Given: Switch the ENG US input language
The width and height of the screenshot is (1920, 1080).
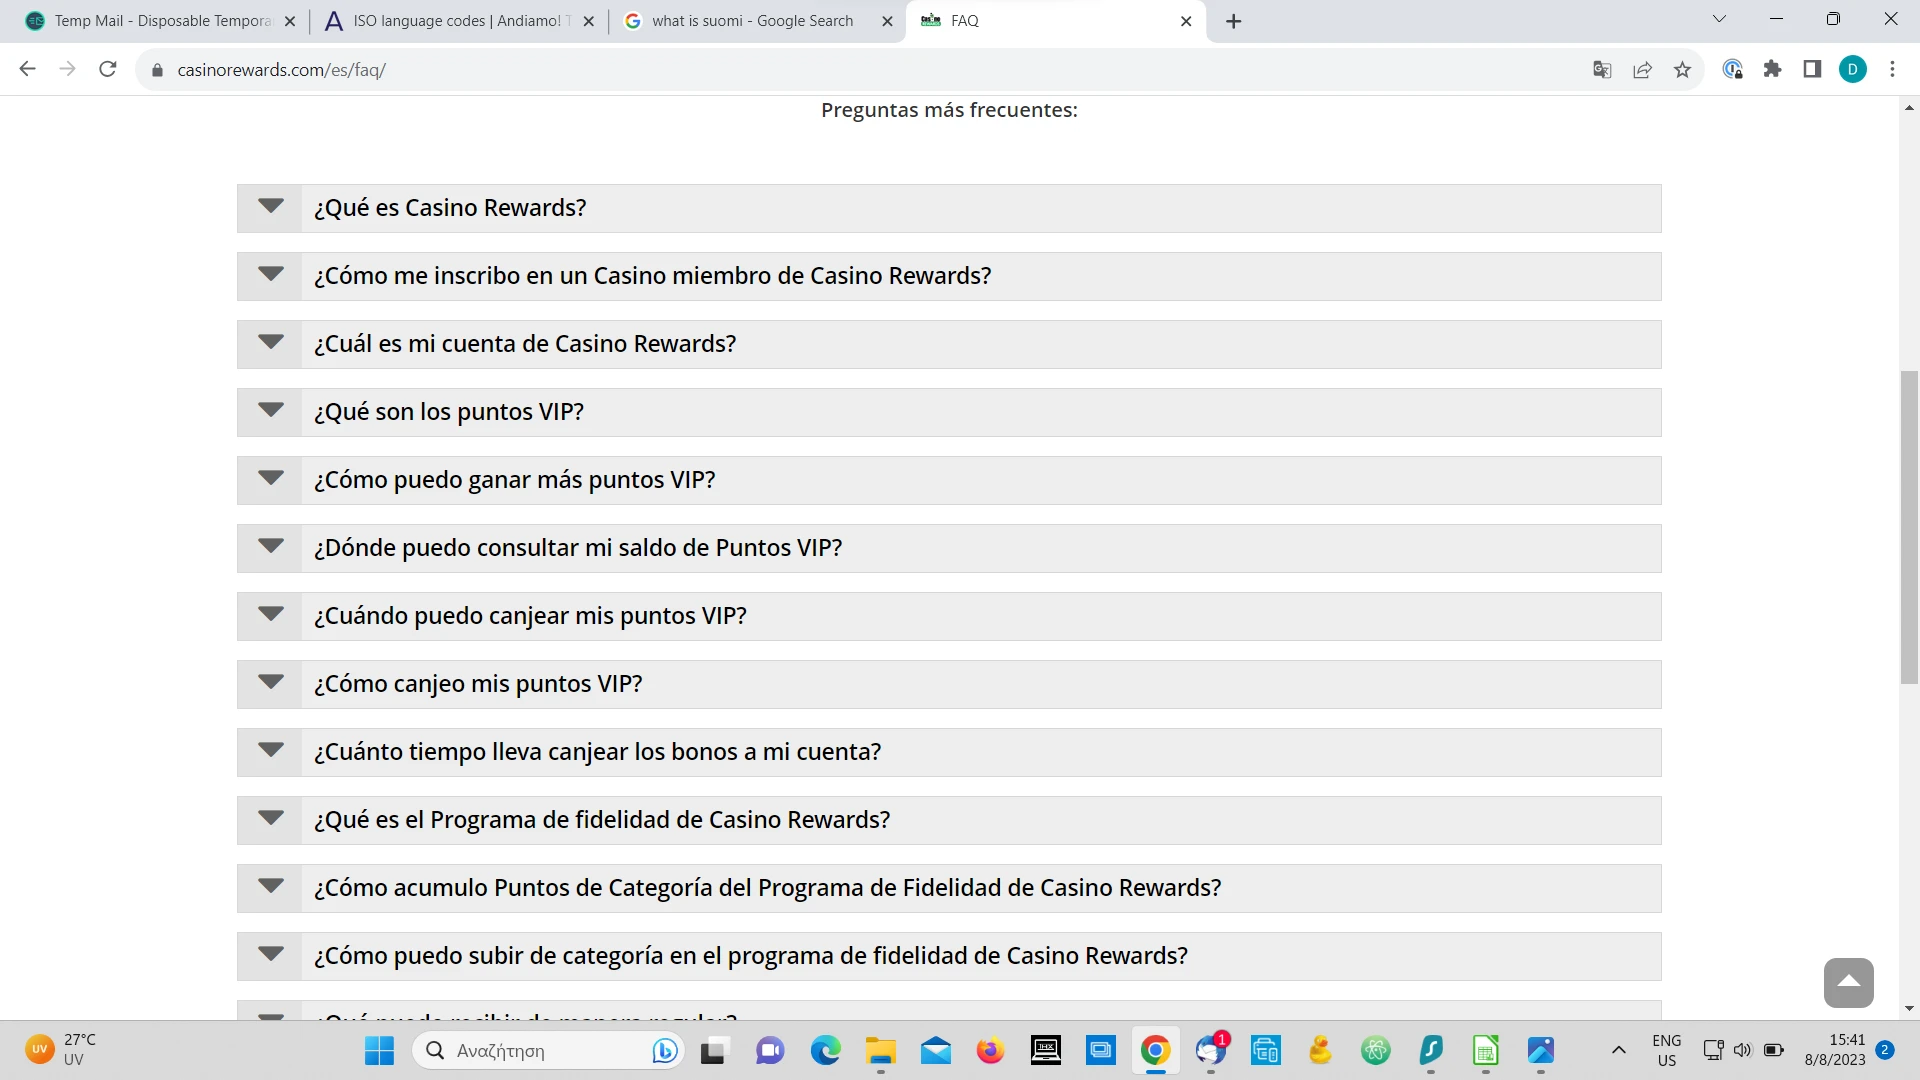Looking at the screenshot, I should point(1667,1050).
